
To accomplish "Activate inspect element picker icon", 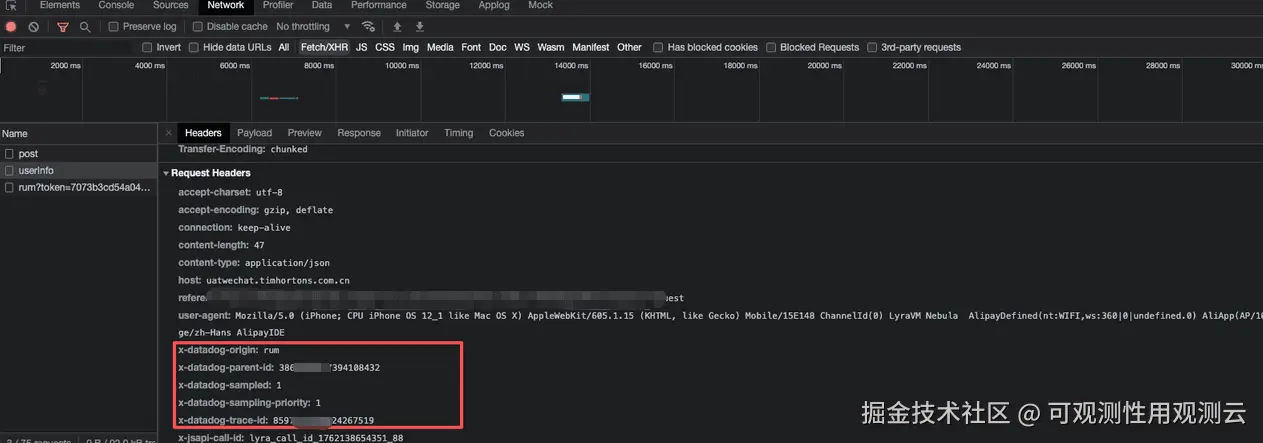I will tap(12, 6).
